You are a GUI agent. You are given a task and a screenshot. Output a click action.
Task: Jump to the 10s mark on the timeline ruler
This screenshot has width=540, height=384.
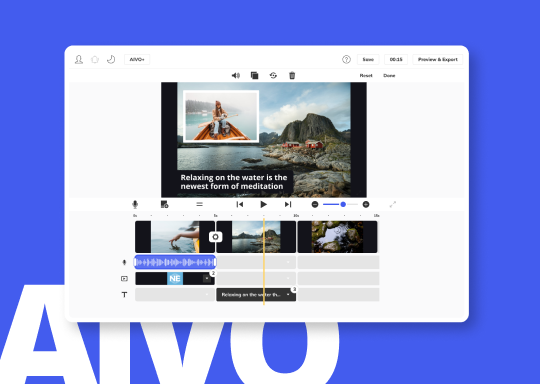[x=296, y=216]
